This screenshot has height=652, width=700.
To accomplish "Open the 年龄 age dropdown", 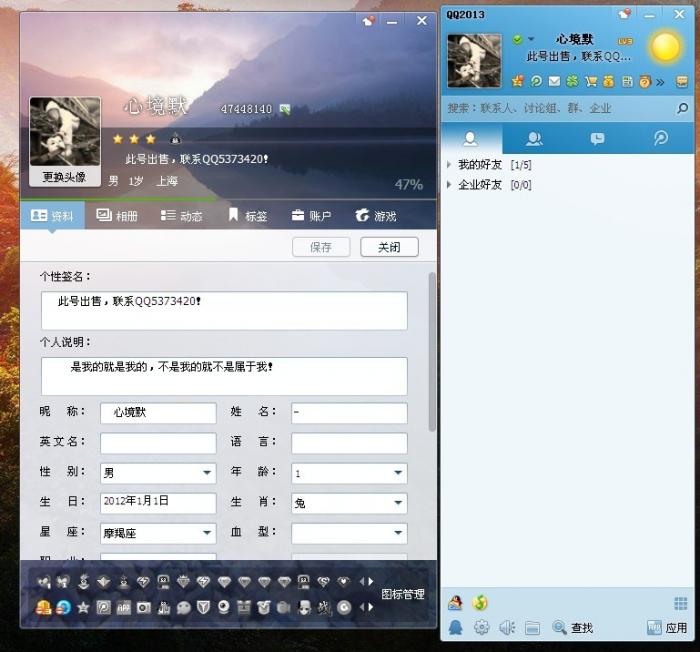I will 398,472.
